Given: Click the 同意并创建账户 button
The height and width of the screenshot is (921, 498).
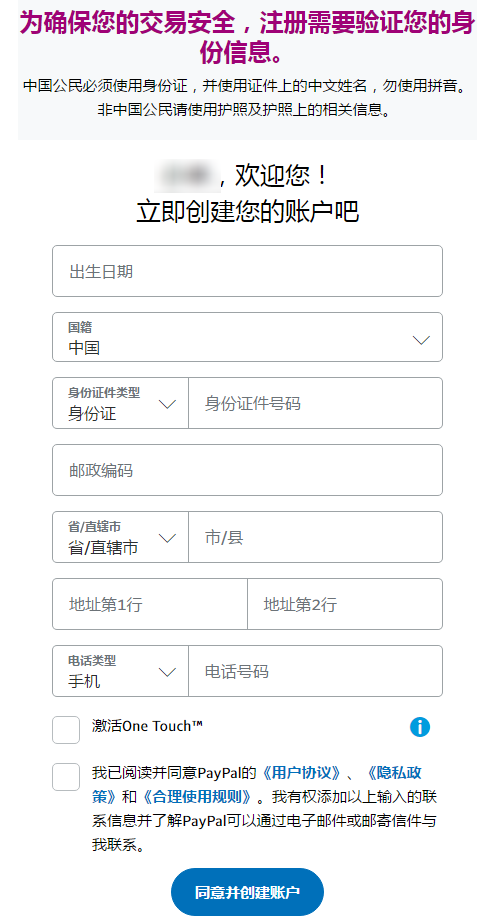Looking at the screenshot, I should 247,892.
